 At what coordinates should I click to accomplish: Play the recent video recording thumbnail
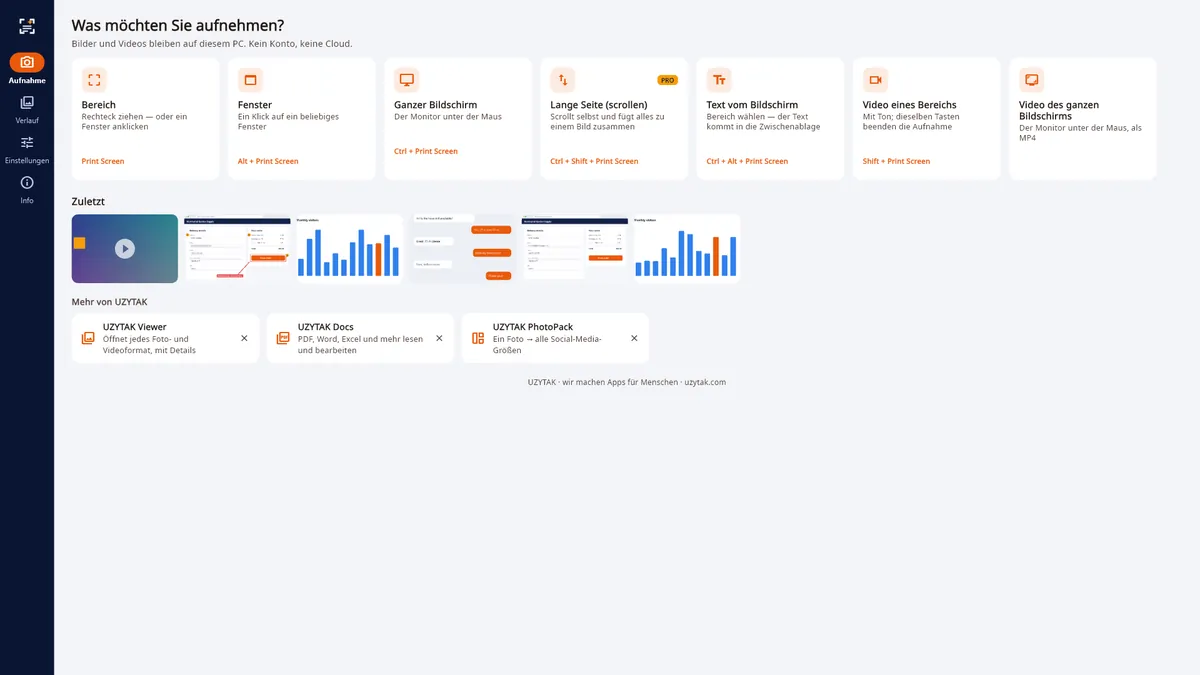click(125, 249)
